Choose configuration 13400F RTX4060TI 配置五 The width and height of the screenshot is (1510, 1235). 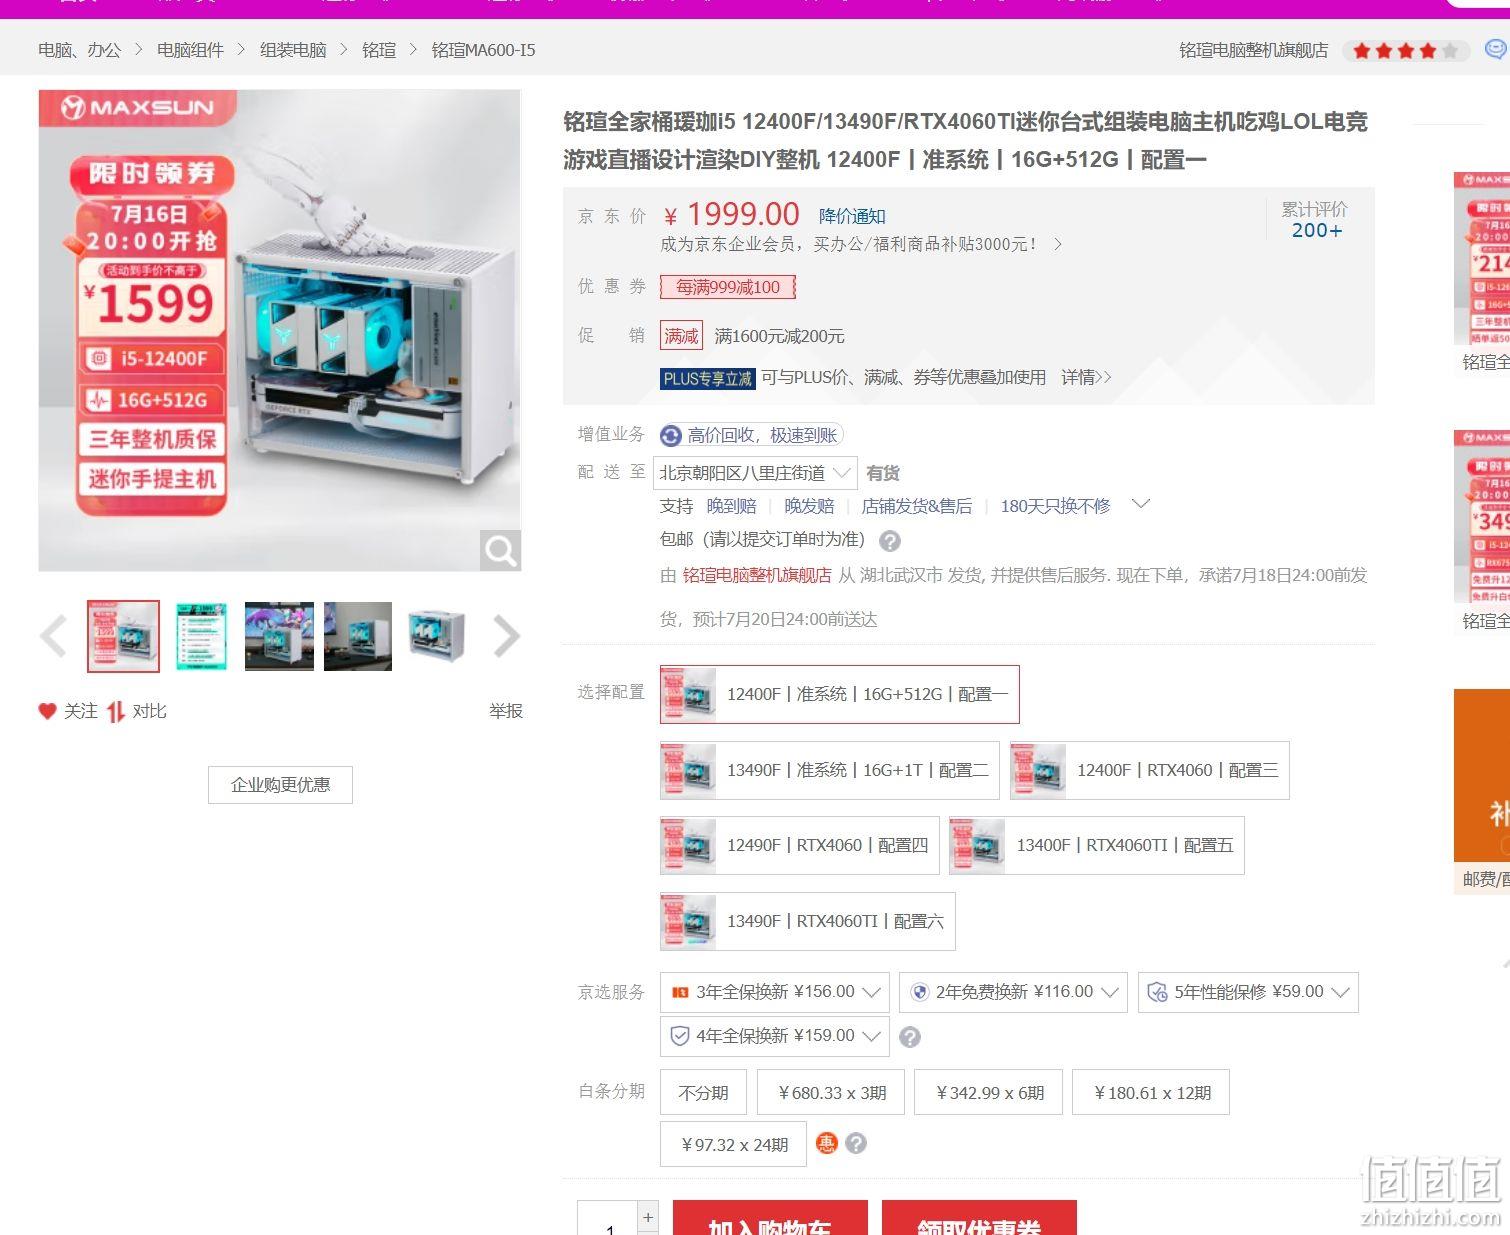click(1097, 846)
